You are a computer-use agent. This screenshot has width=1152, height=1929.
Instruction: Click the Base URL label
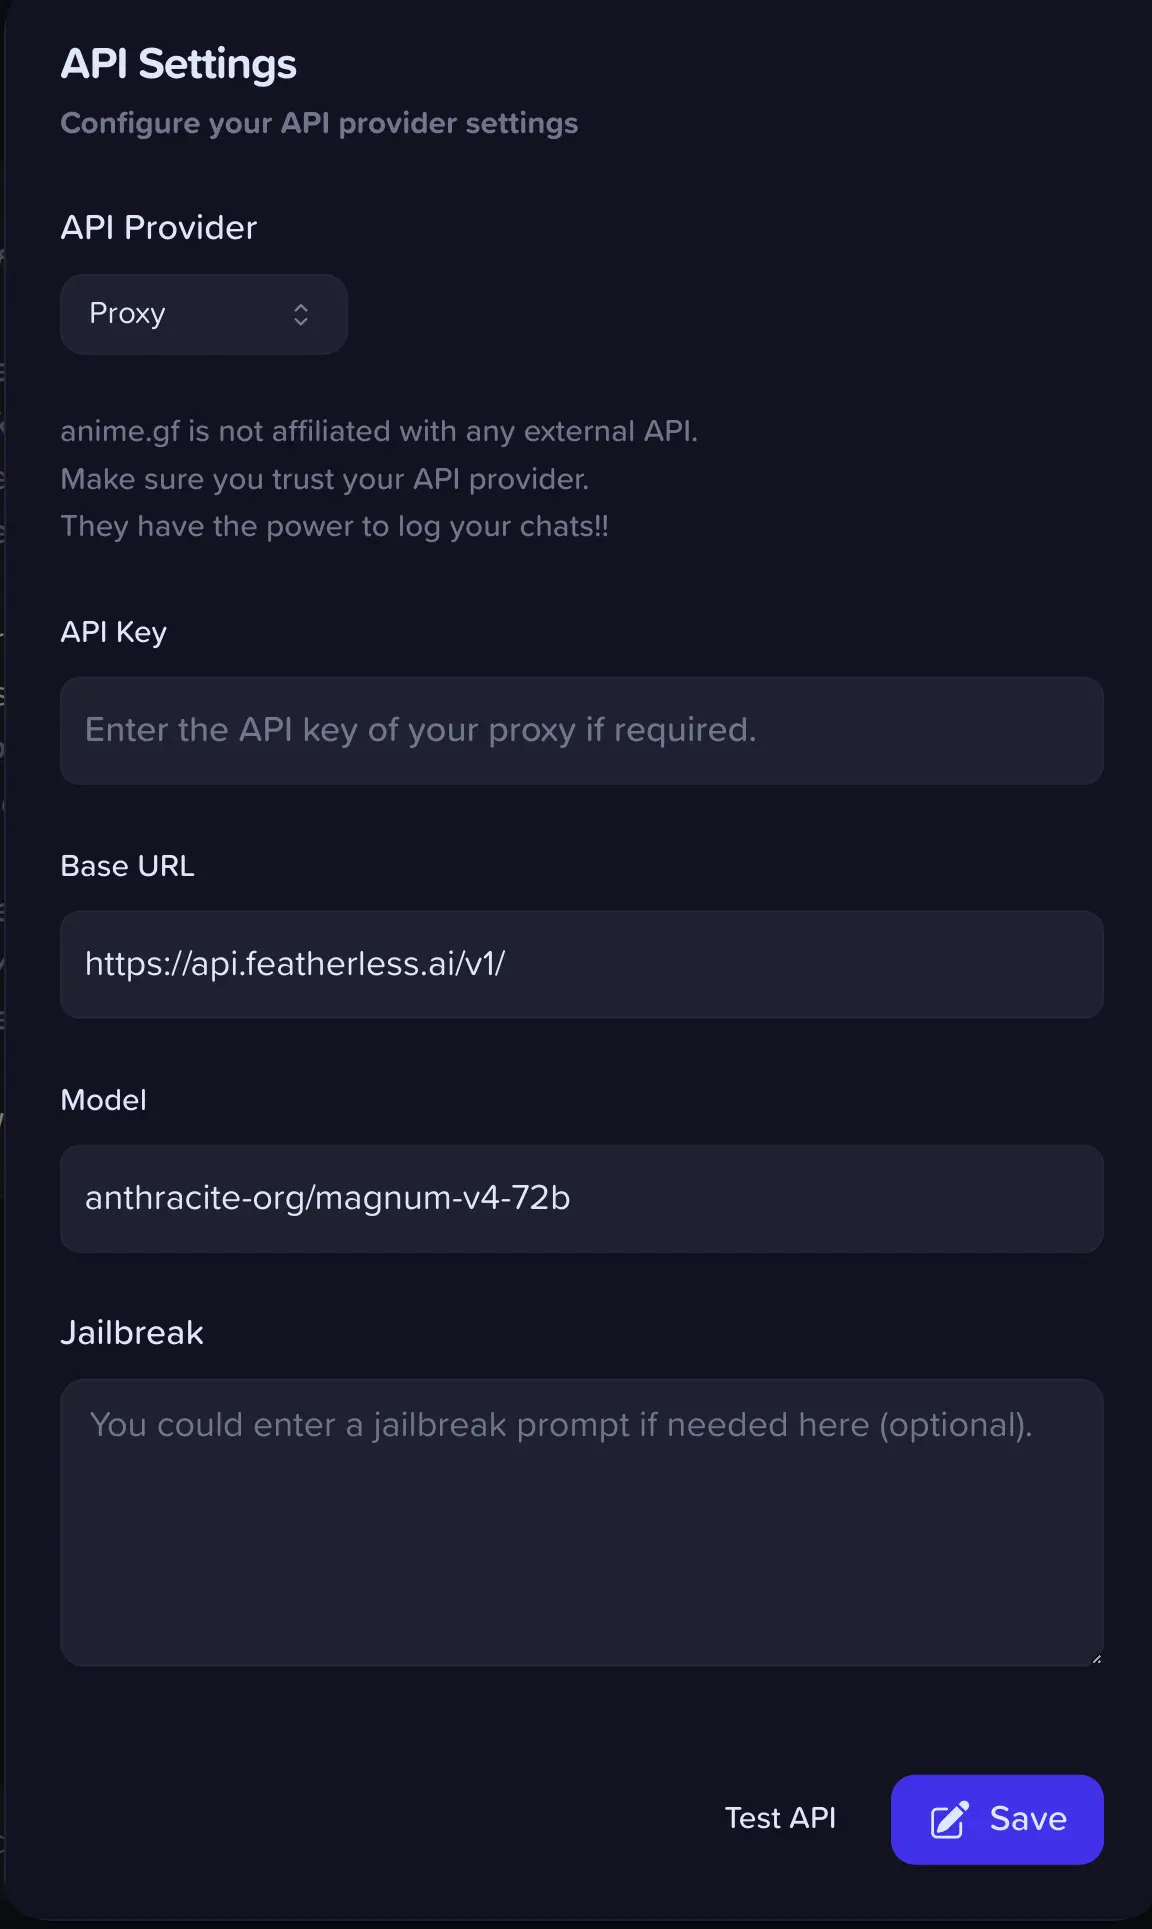(x=127, y=866)
